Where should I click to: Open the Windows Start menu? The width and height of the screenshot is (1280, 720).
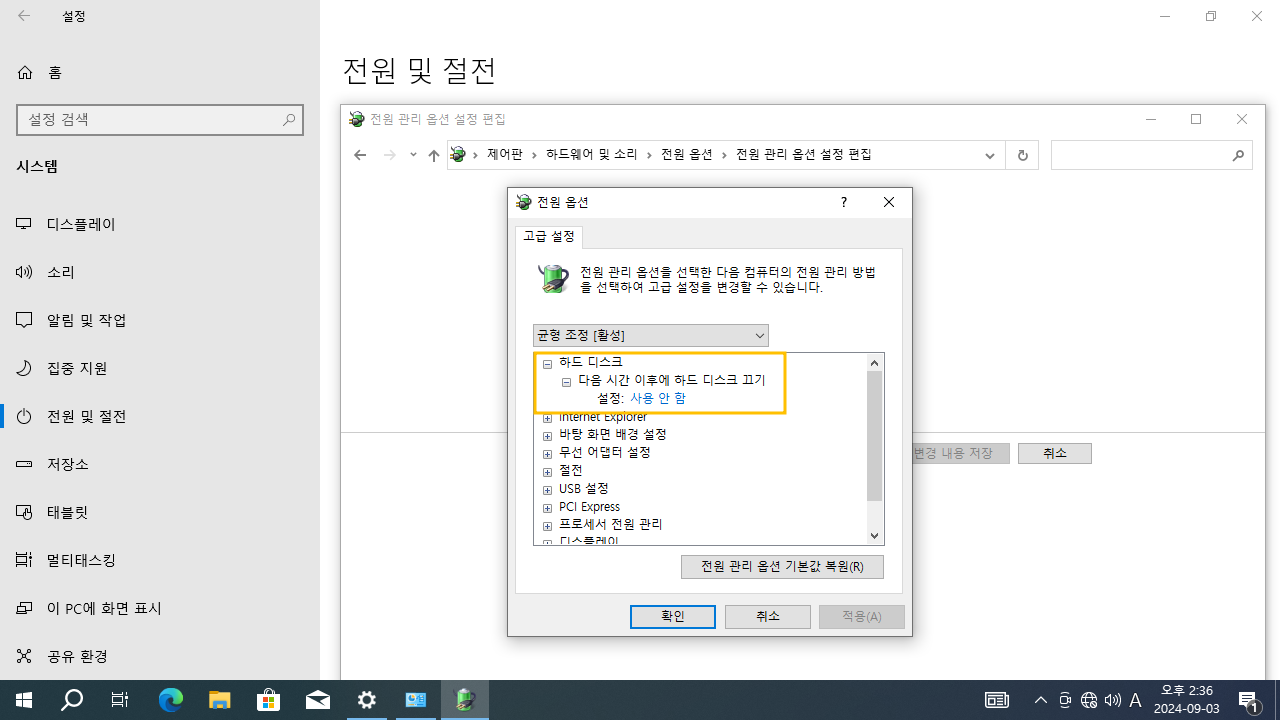pyautogui.click(x=24, y=700)
